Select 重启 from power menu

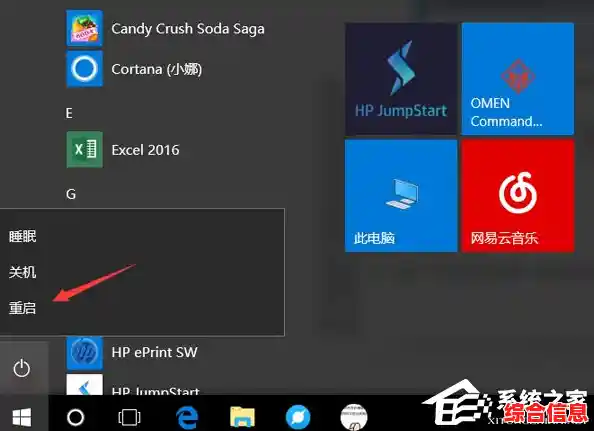23,308
